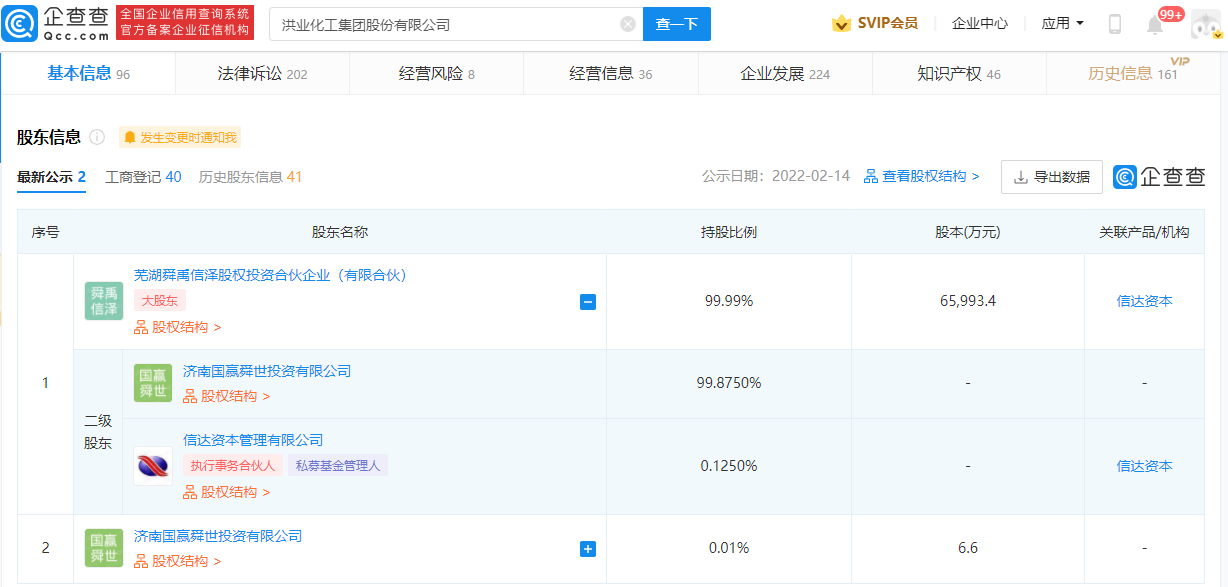1228x587 pixels.
Task: Select 工商登记 sub-tab
Action: click(143, 177)
